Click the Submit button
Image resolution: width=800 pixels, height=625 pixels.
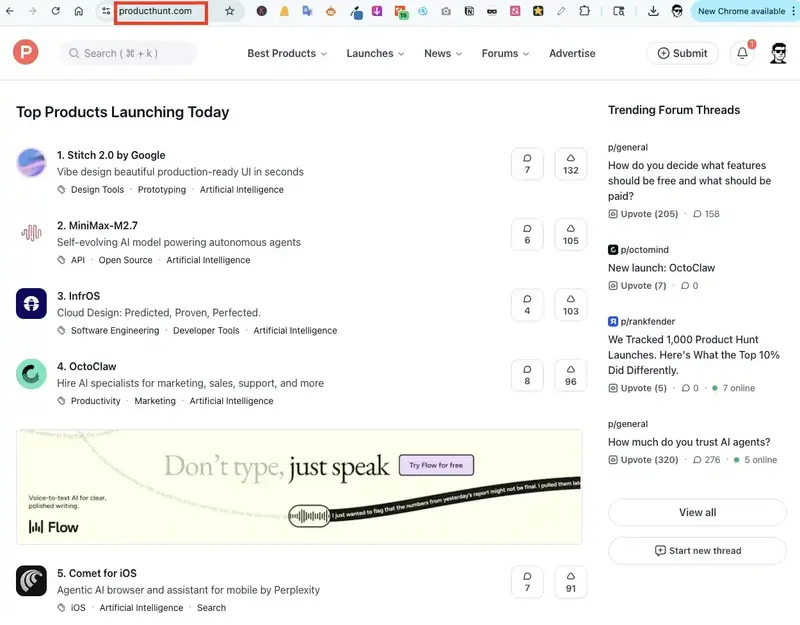pos(682,53)
